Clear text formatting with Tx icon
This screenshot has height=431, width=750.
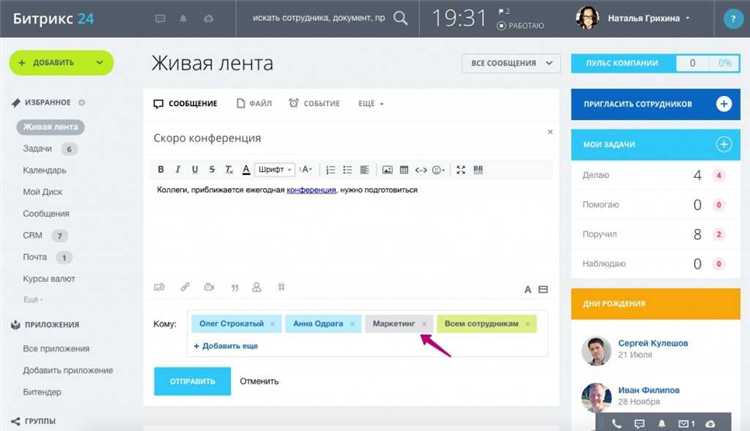[x=229, y=169]
